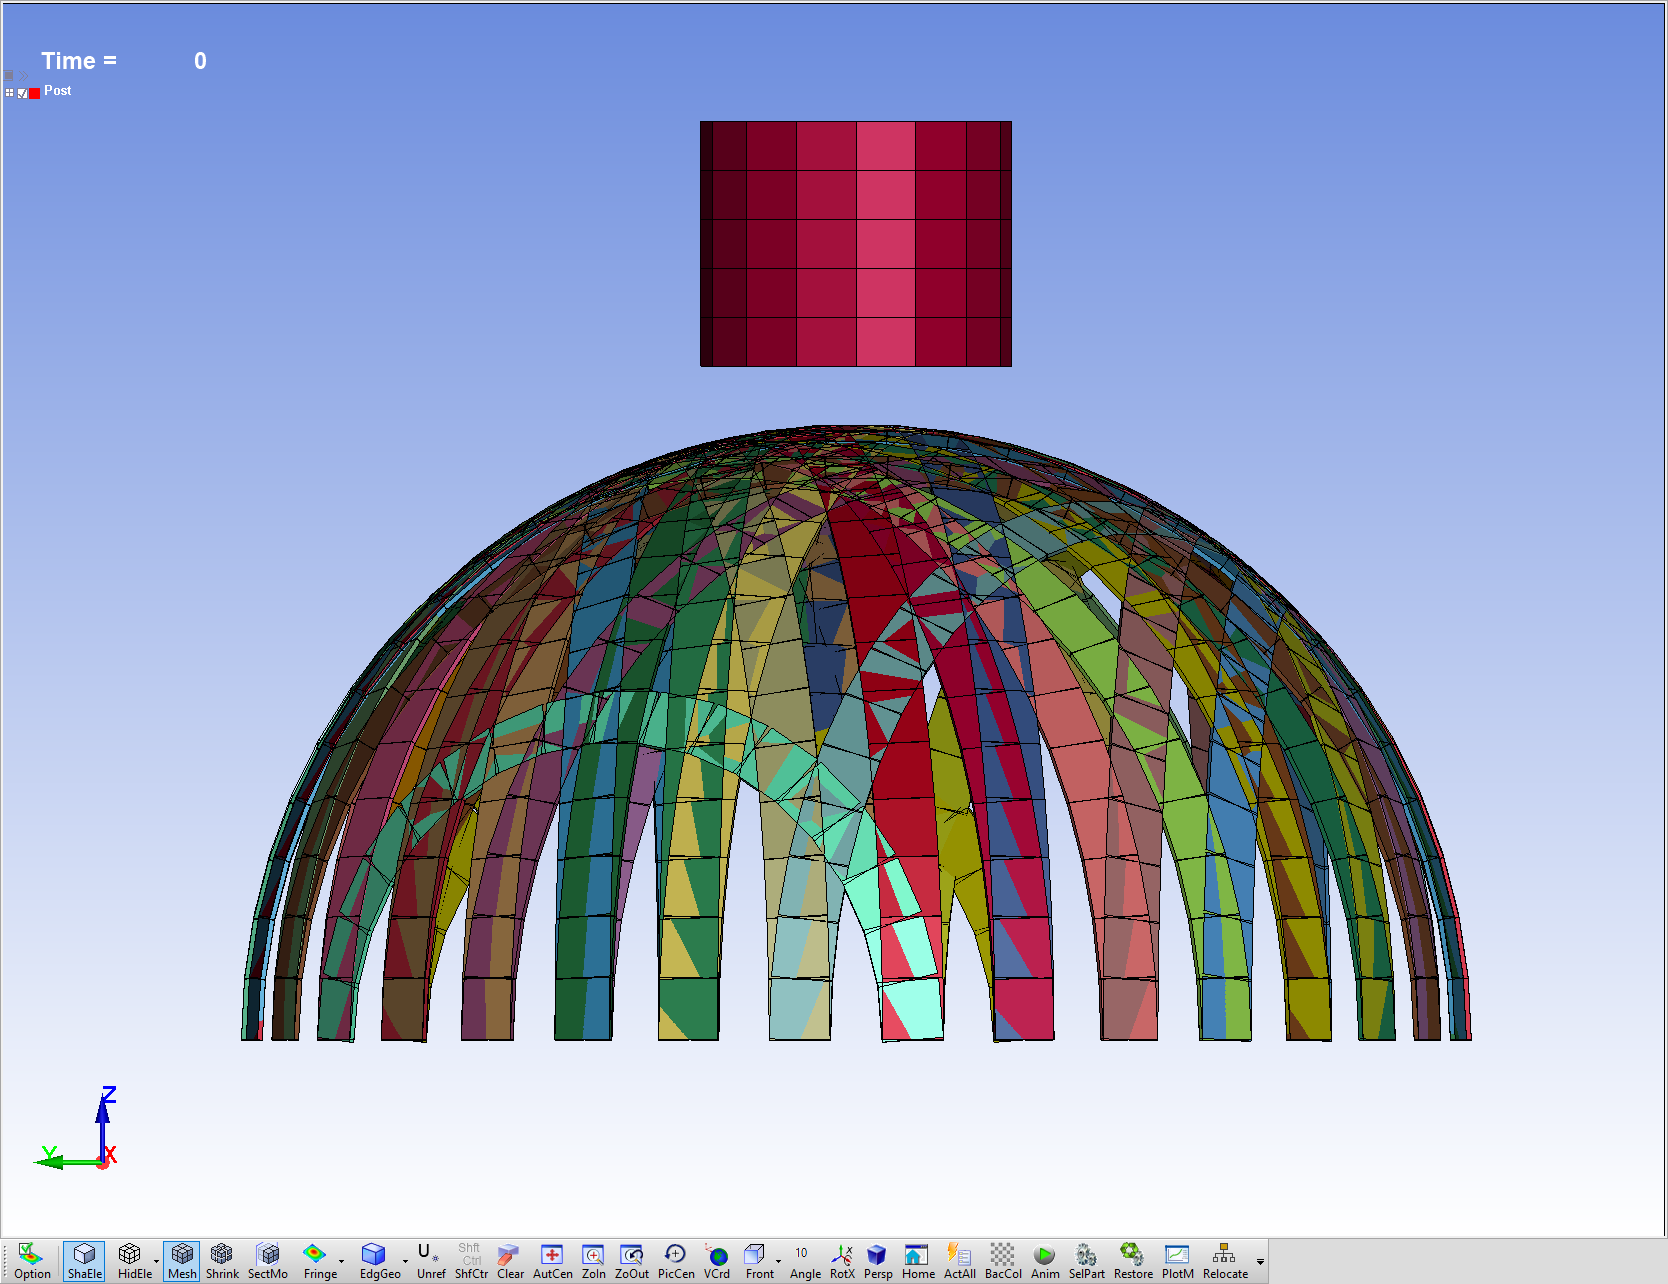Open the EdgGeo dropdown arrow
The width and height of the screenshot is (1668, 1284).
point(405,1262)
